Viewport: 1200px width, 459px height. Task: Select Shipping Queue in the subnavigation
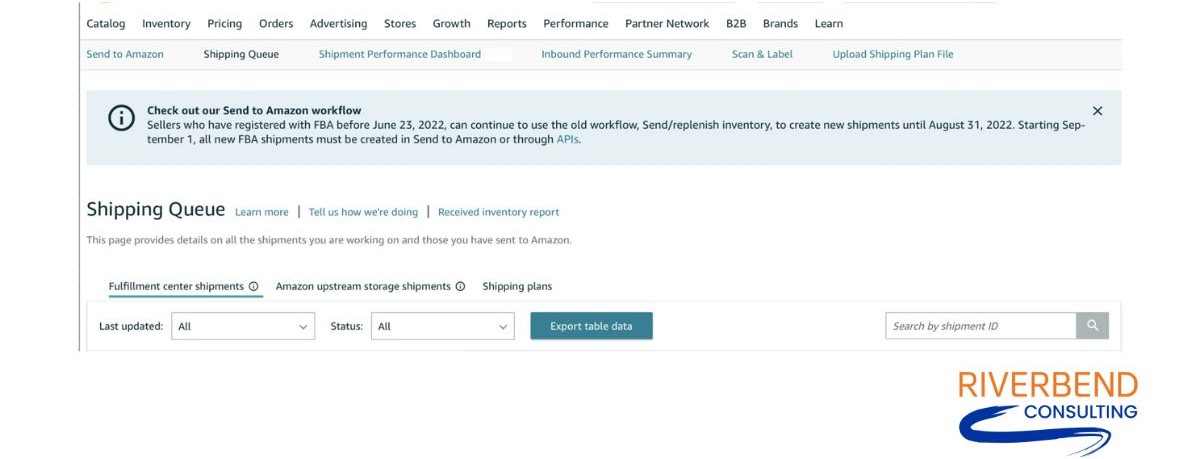pos(241,54)
